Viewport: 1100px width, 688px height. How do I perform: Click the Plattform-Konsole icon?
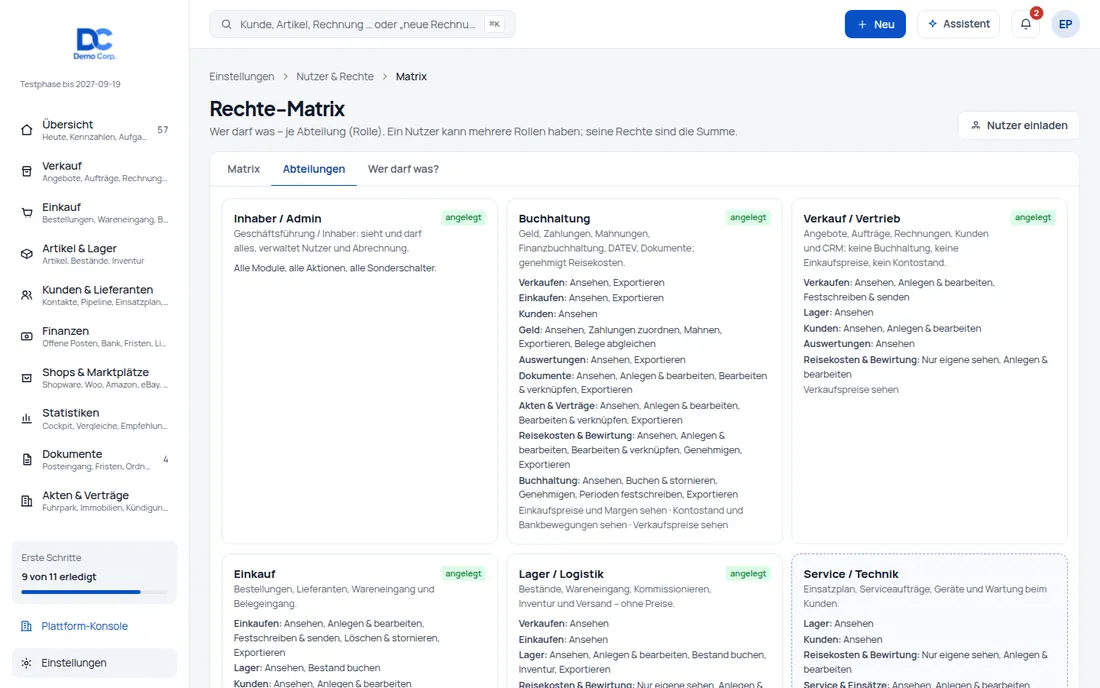tap(27, 626)
